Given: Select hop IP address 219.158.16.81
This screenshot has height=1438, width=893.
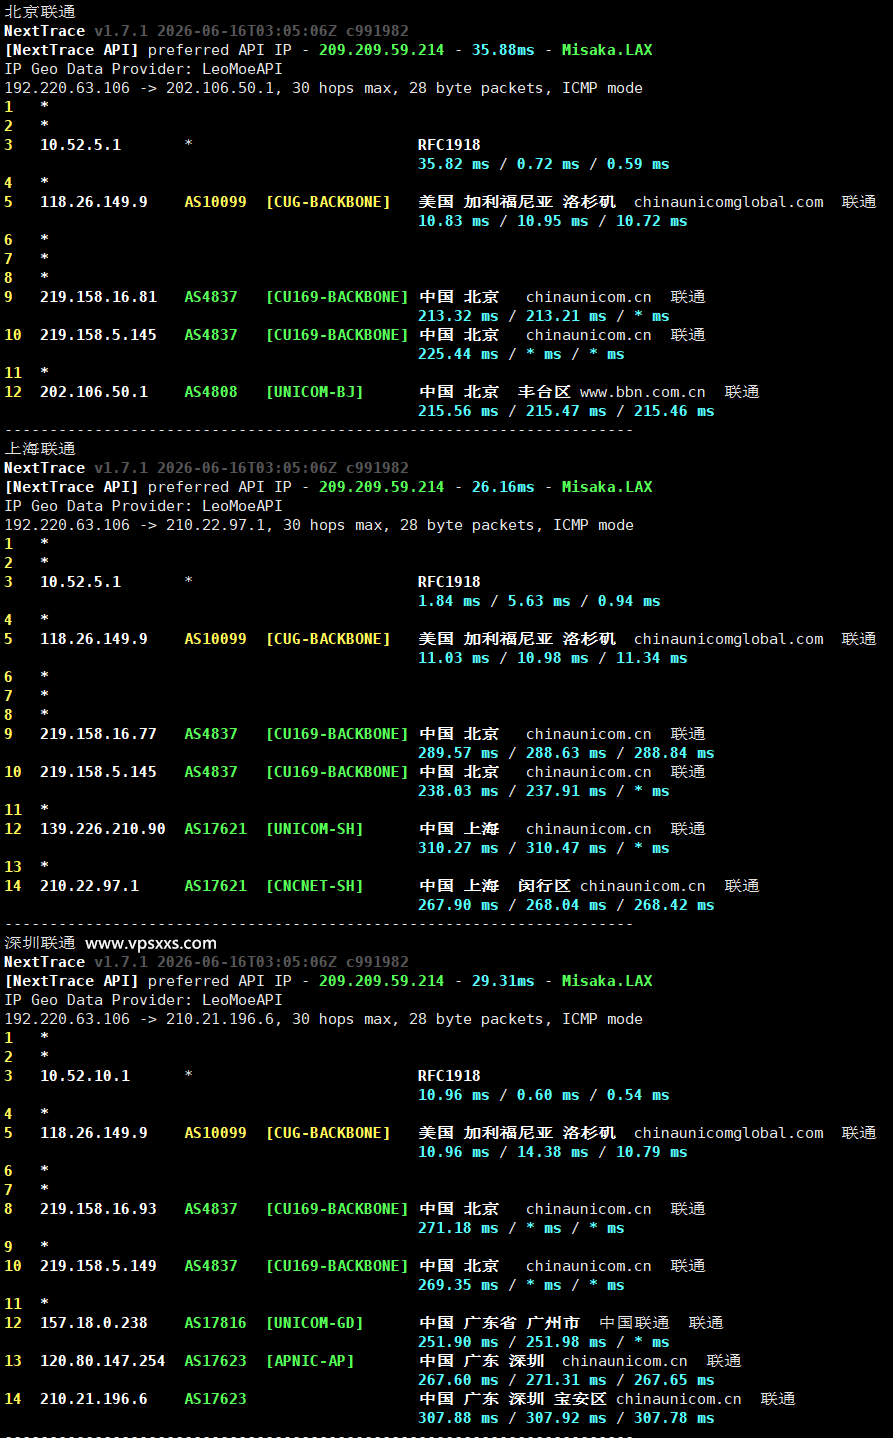Looking at the screenshot, I should tap(98, 297).
